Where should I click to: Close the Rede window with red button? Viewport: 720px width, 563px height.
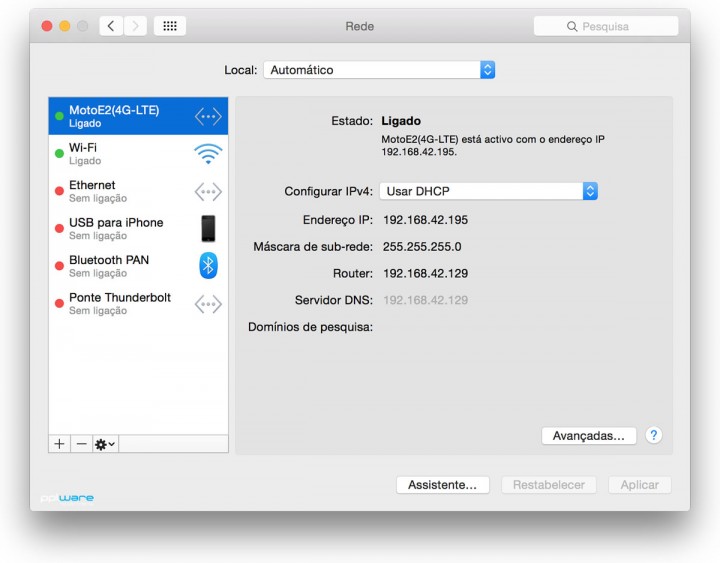click(x=47, y=26)
